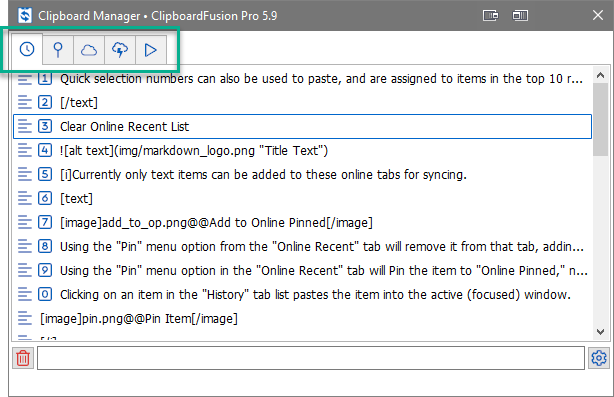The width and height of the screenshot is (614, 397).
Task: Click text-type icon beside 'Clear Online Recent List'
Action: coord(25,126)
